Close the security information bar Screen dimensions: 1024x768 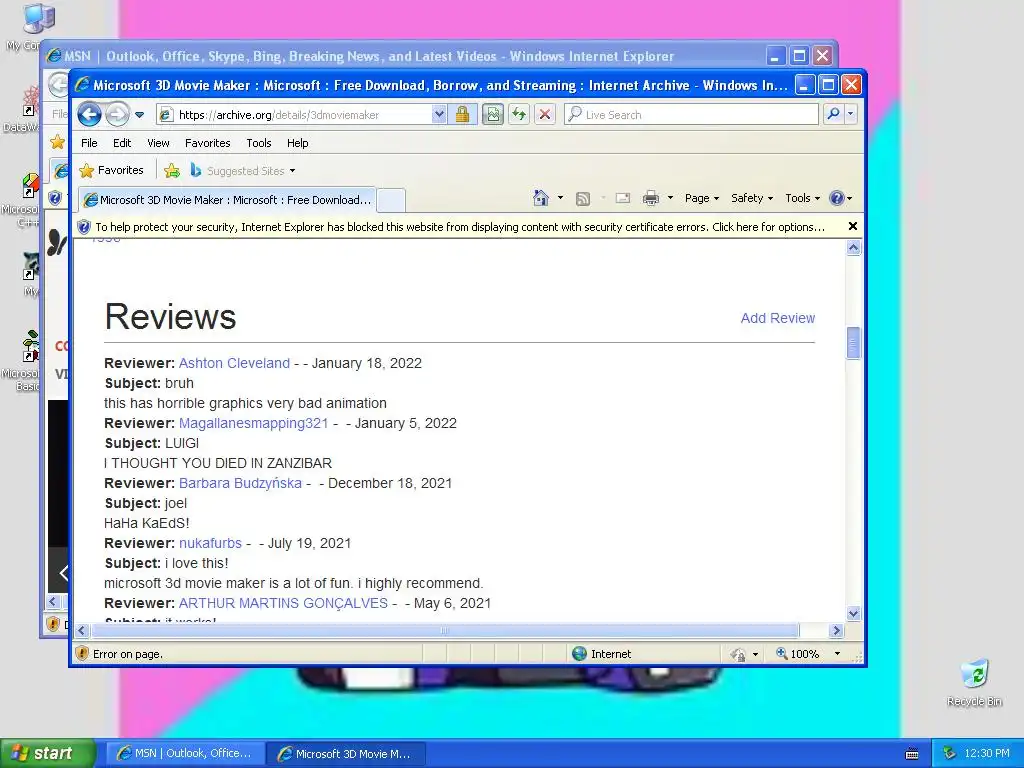point(852,226)
